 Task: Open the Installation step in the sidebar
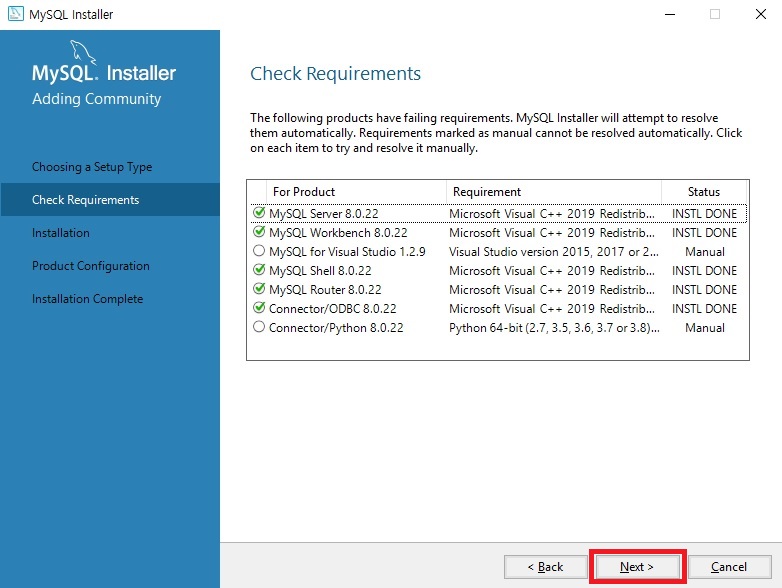pyautogui.click(x=61, y=232)
